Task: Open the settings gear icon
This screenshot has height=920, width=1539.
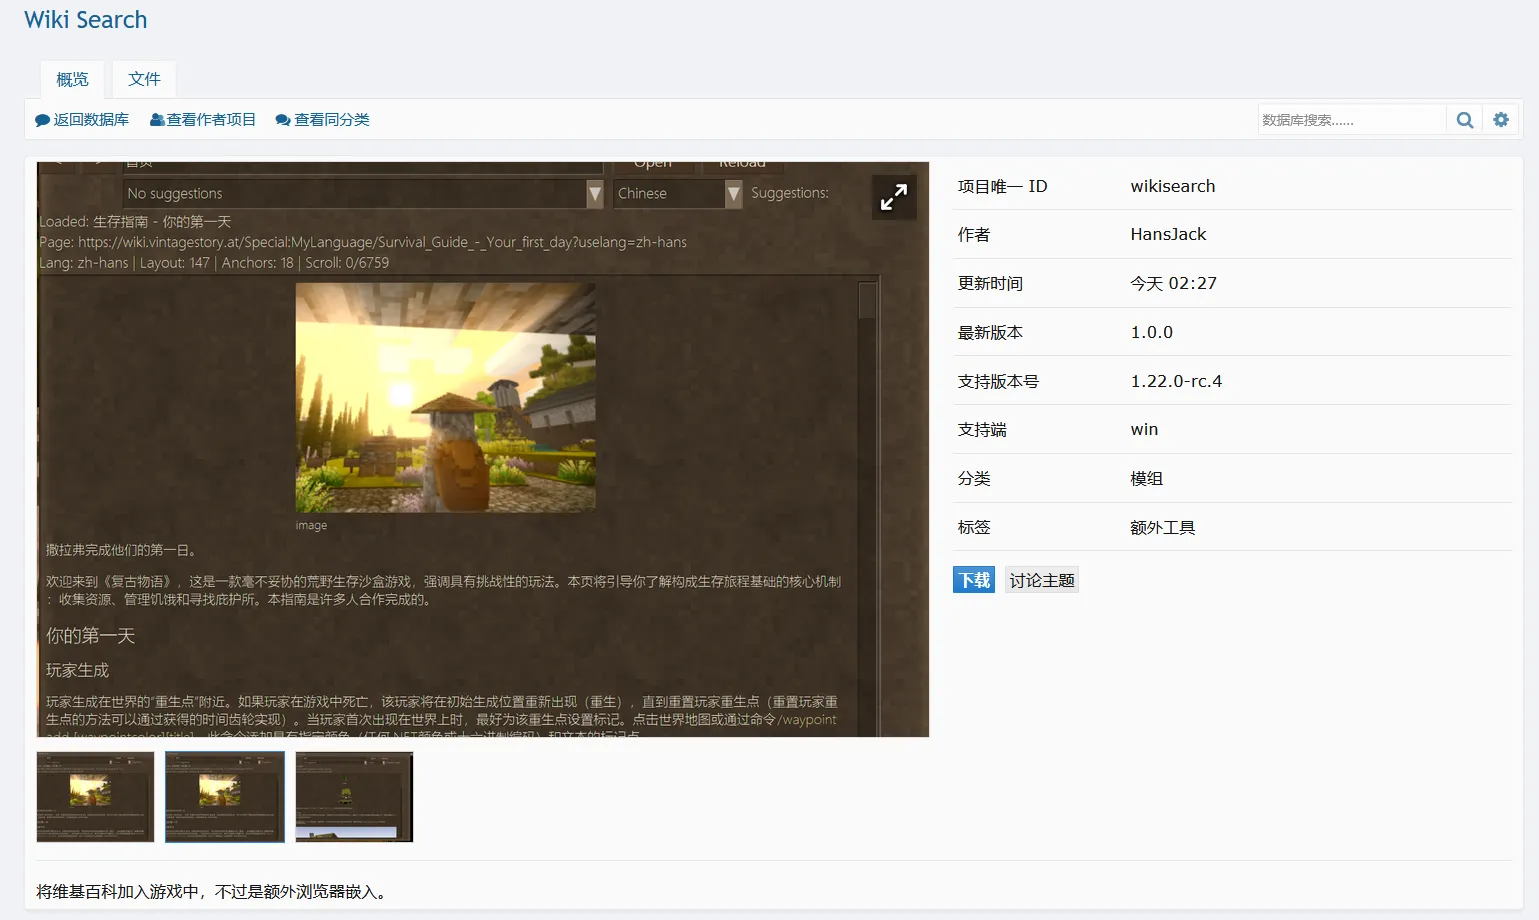Action: (1500, 119)
